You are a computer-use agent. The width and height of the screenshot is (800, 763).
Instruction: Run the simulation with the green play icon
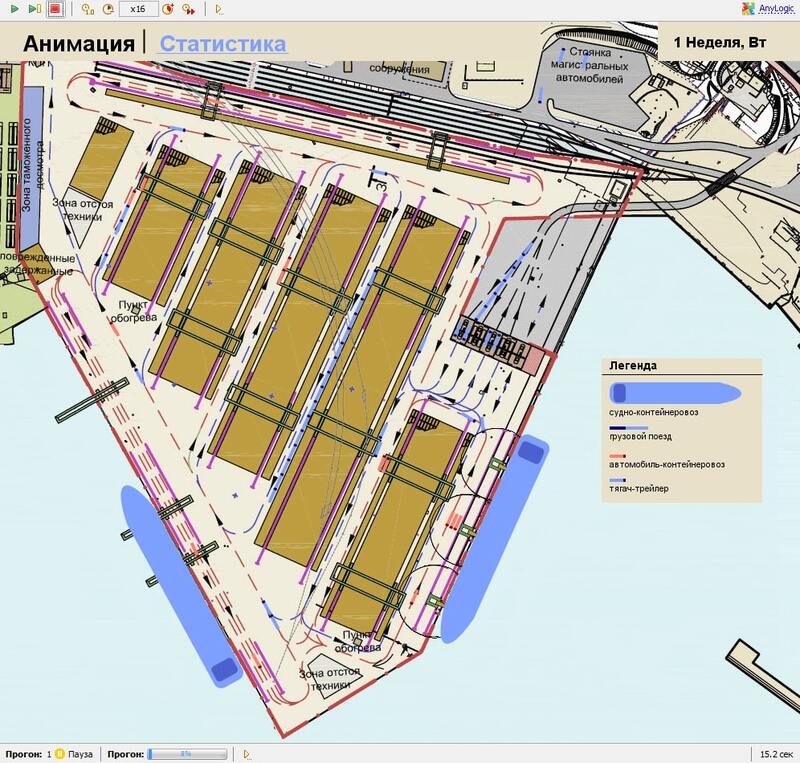coord(16,9)
